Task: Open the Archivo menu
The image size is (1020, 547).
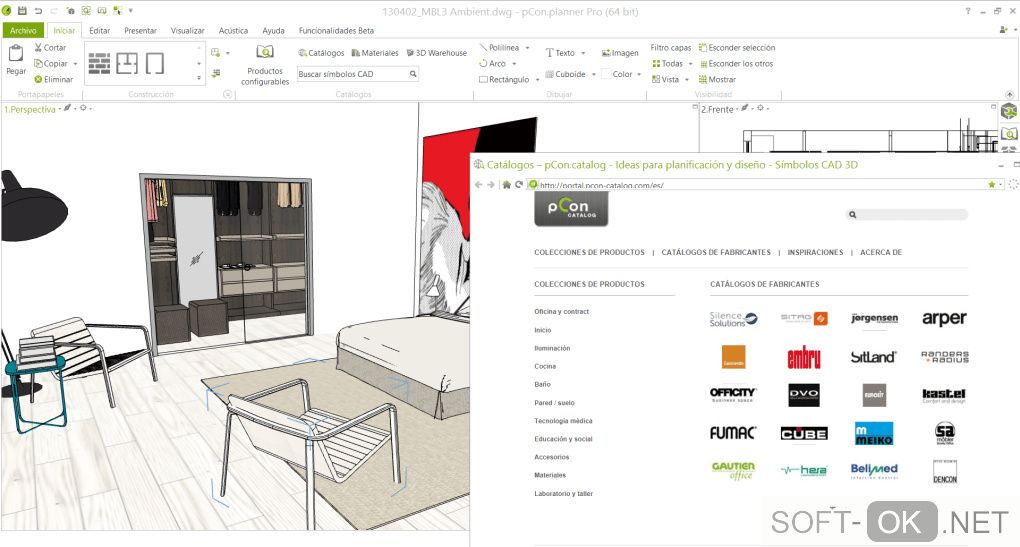Action: (x=23, y=31)
